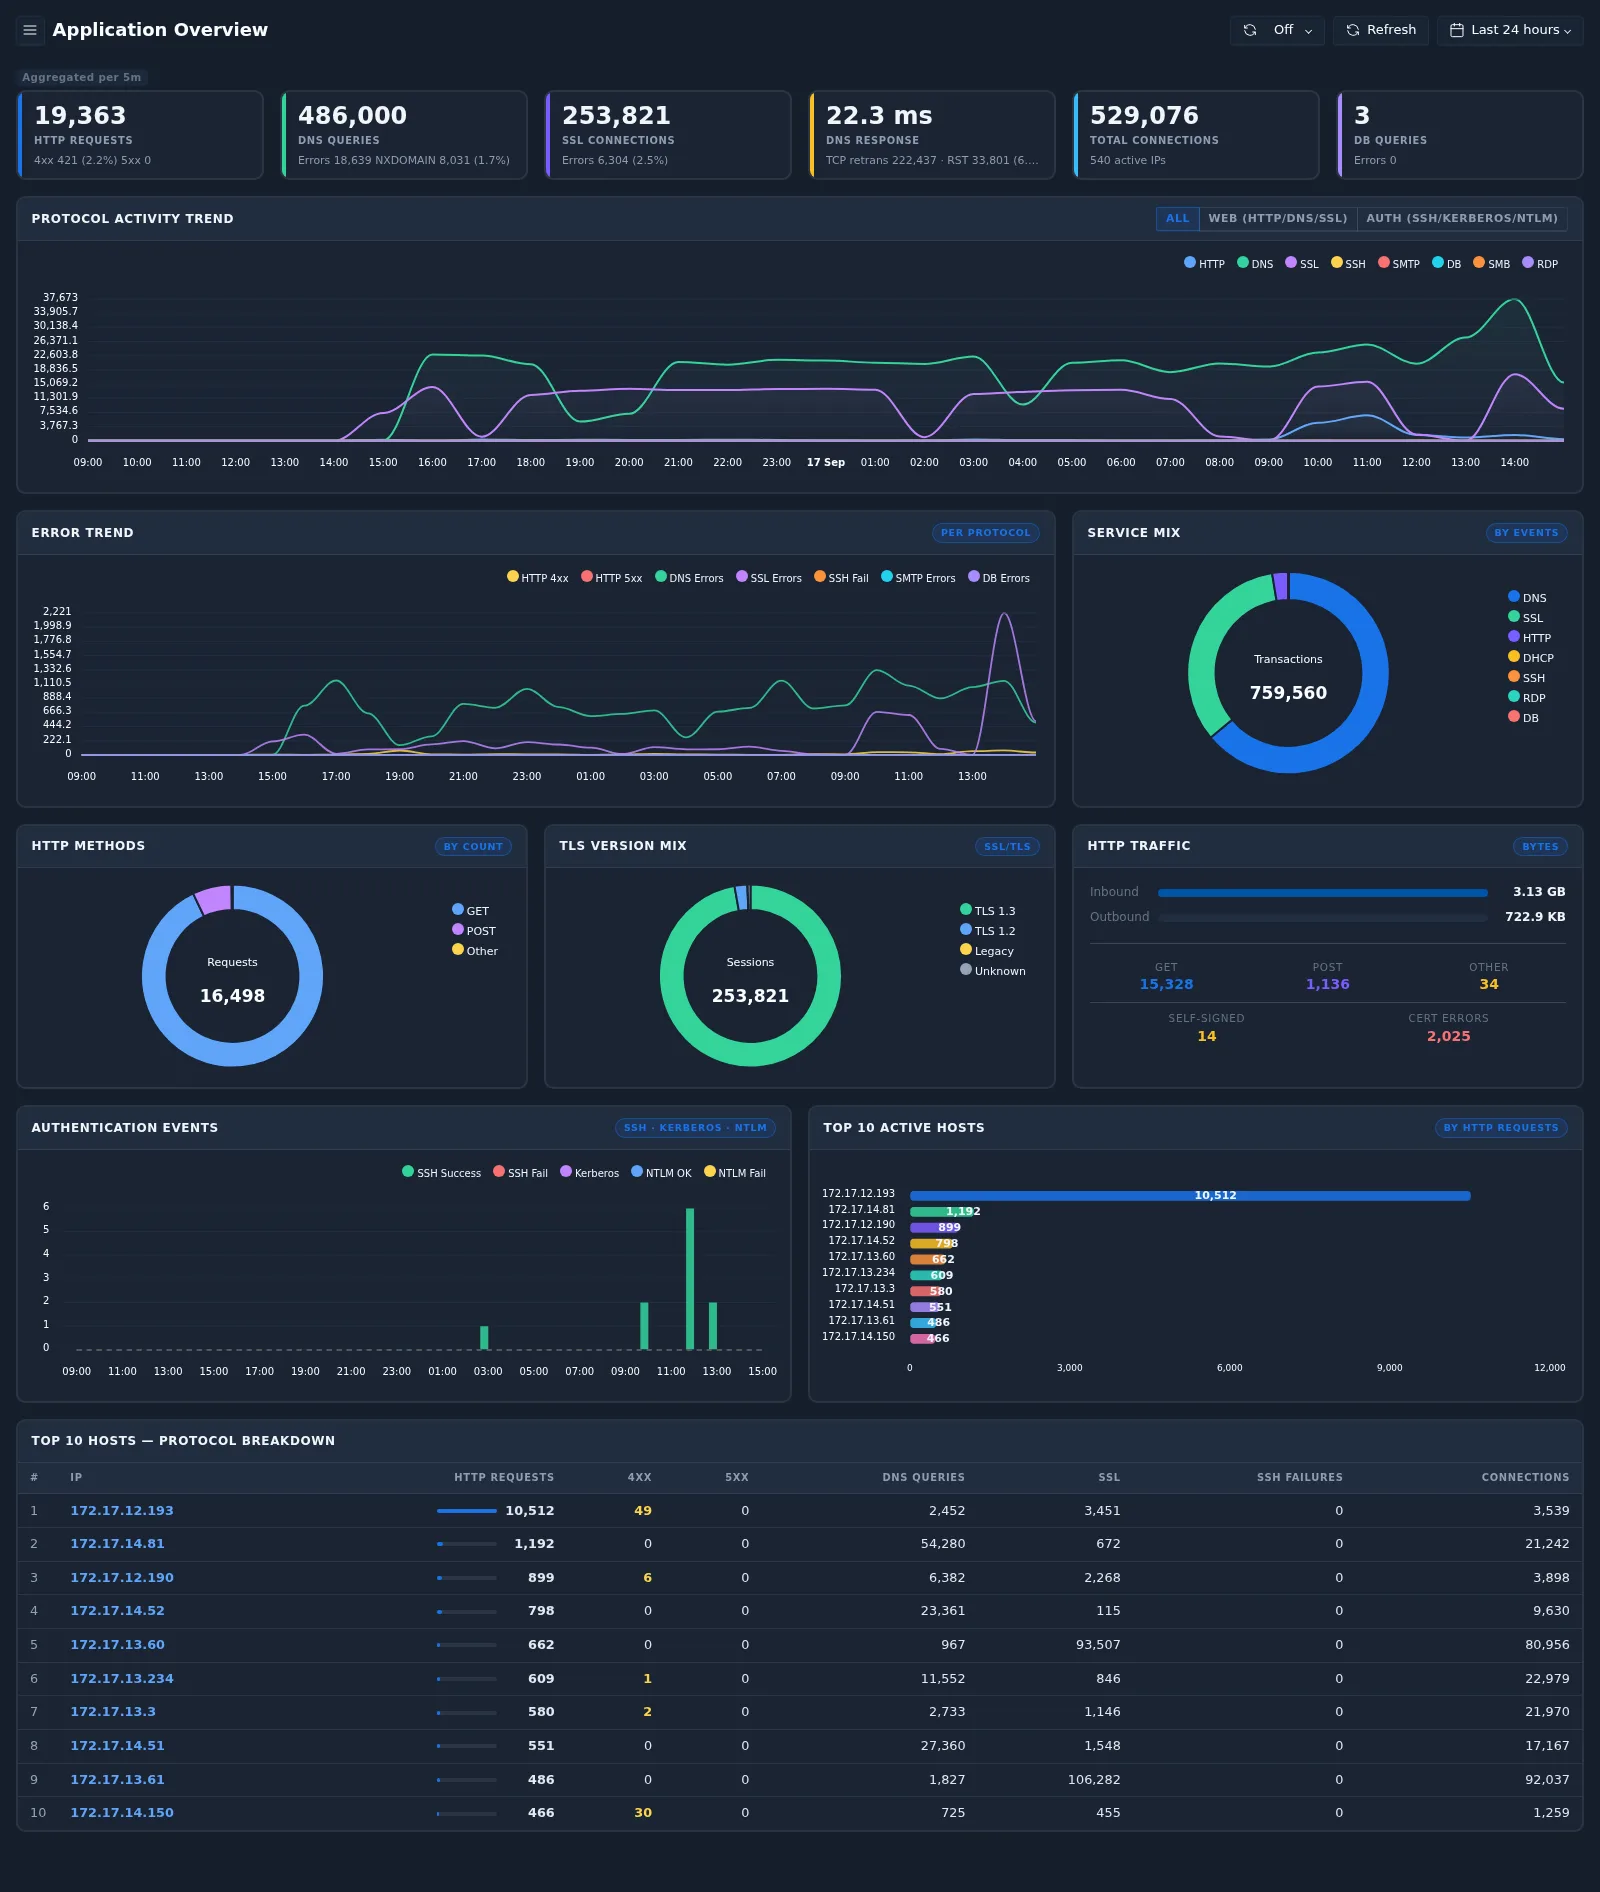Switch to AUTH (SSH/KERBEROS/NTLM) tab
This screenshot has height=1892, width=1600.
(1461, 218)
